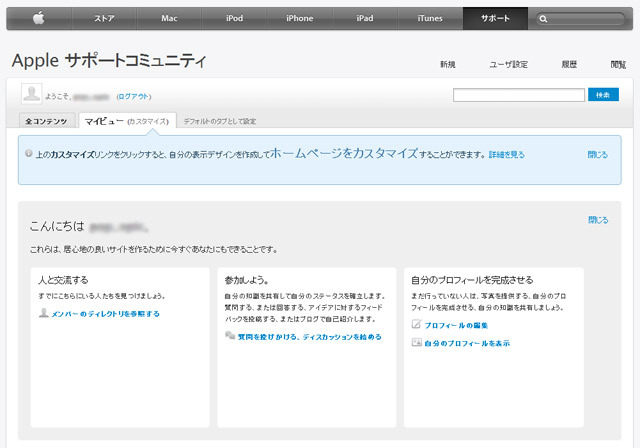Screen dimensions: 640x448
Task: Select the サポート navigation item
Action: [x=495, y=18]
